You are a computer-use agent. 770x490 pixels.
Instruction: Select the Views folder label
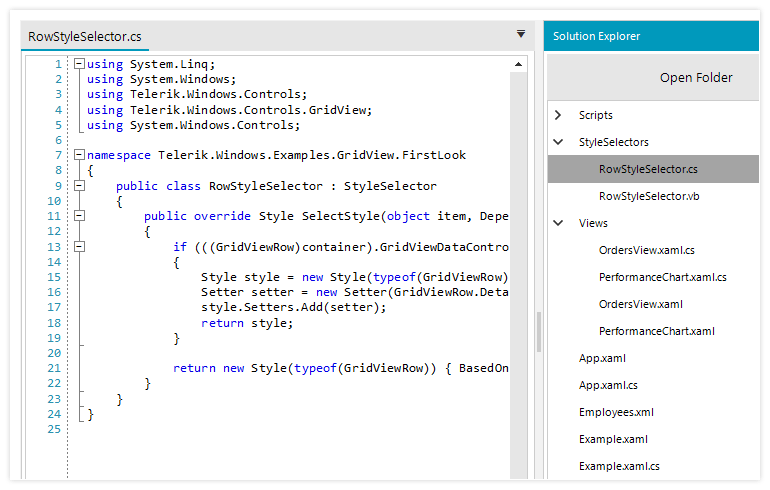(x=593, y=223)
